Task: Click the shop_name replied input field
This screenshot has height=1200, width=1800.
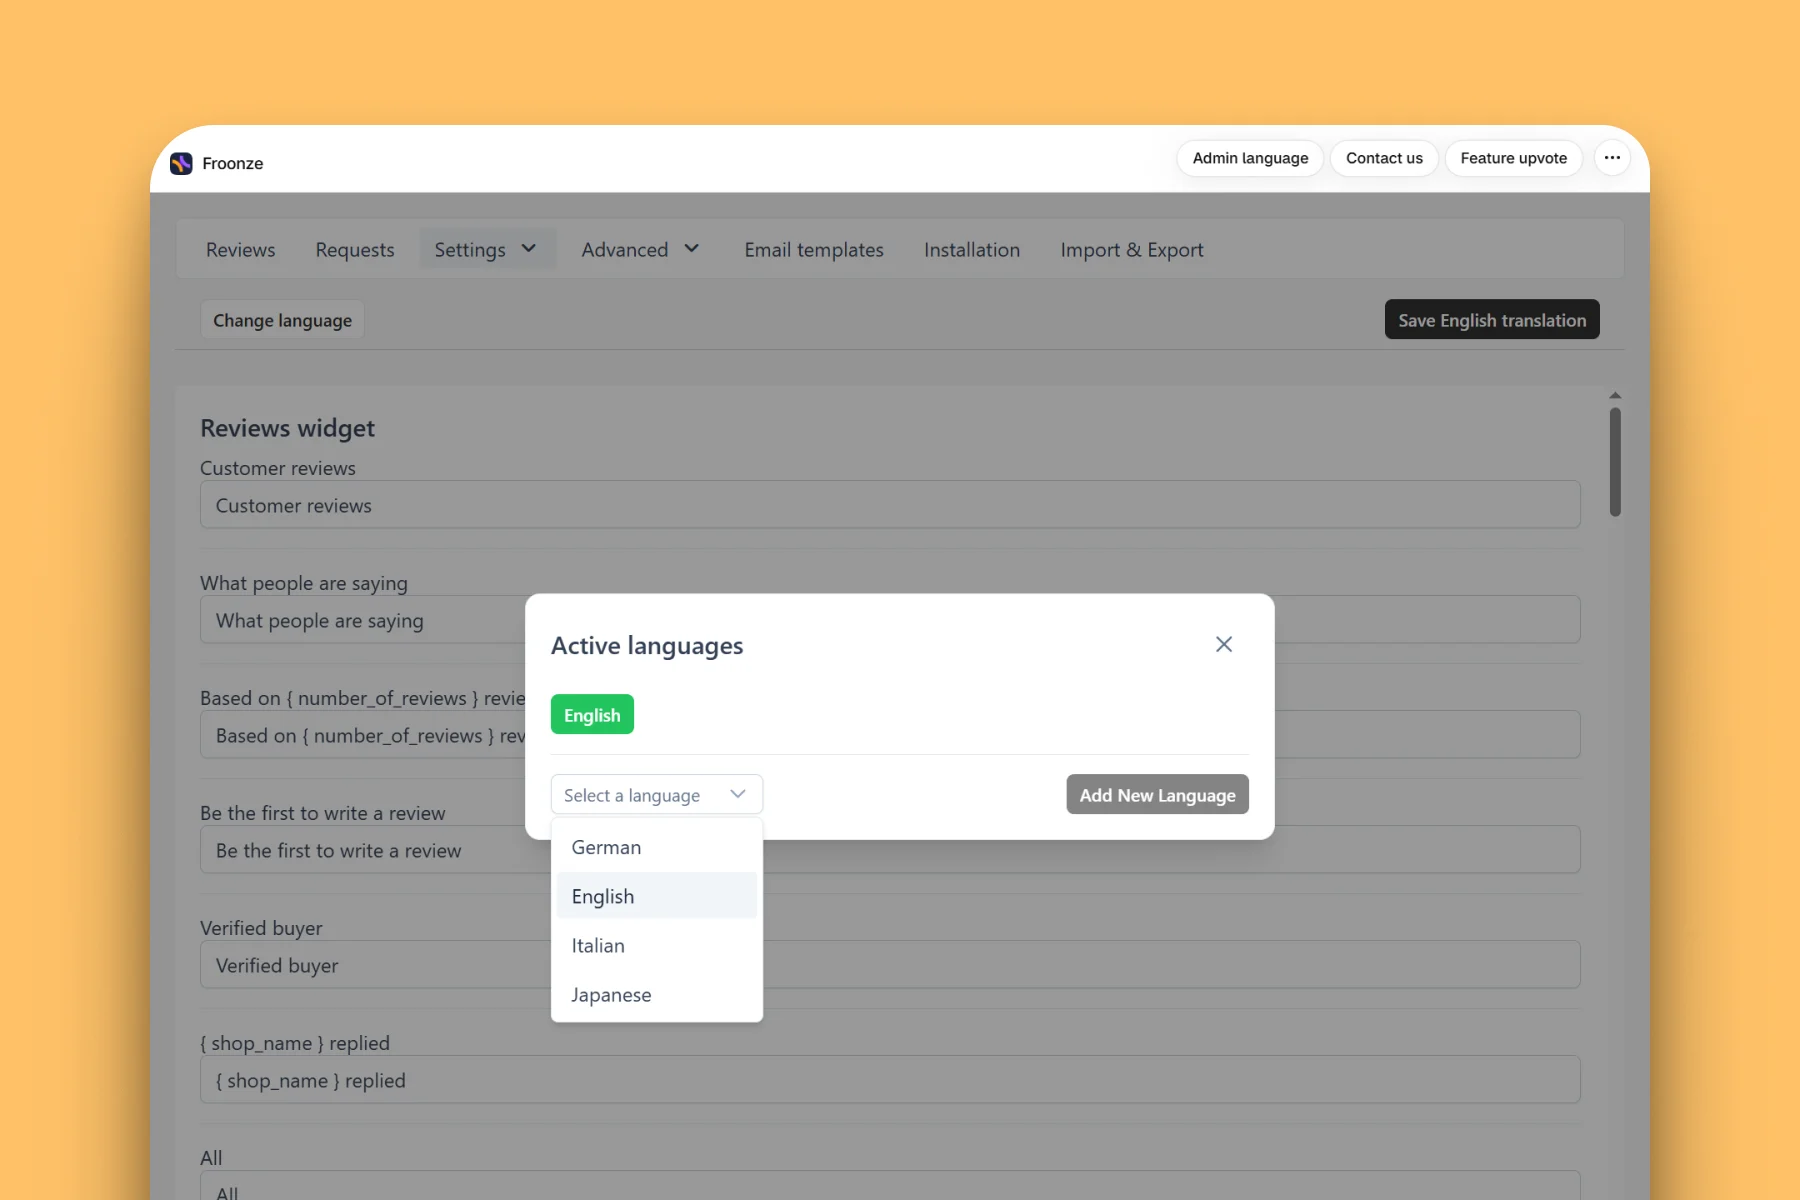Action: coord(890,1080)
